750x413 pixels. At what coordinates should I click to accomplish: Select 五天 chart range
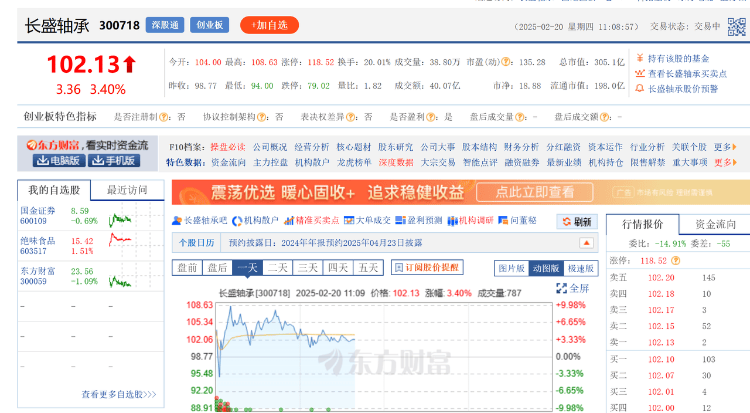click(x=369, y=268)
